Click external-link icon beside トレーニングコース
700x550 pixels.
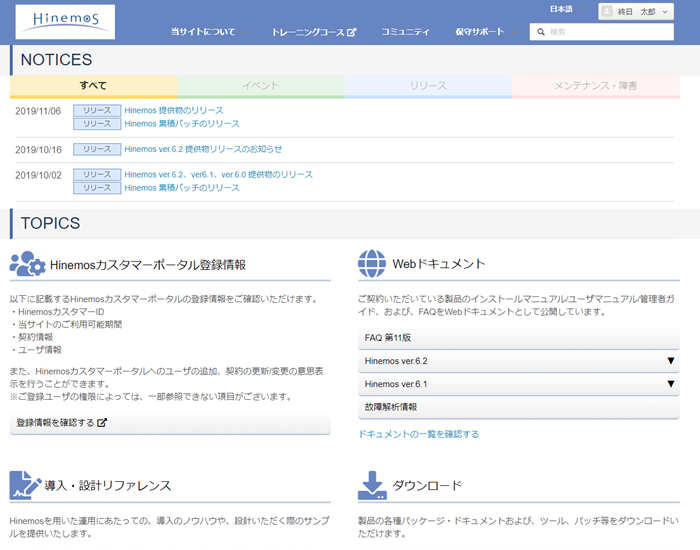point(352,32)
